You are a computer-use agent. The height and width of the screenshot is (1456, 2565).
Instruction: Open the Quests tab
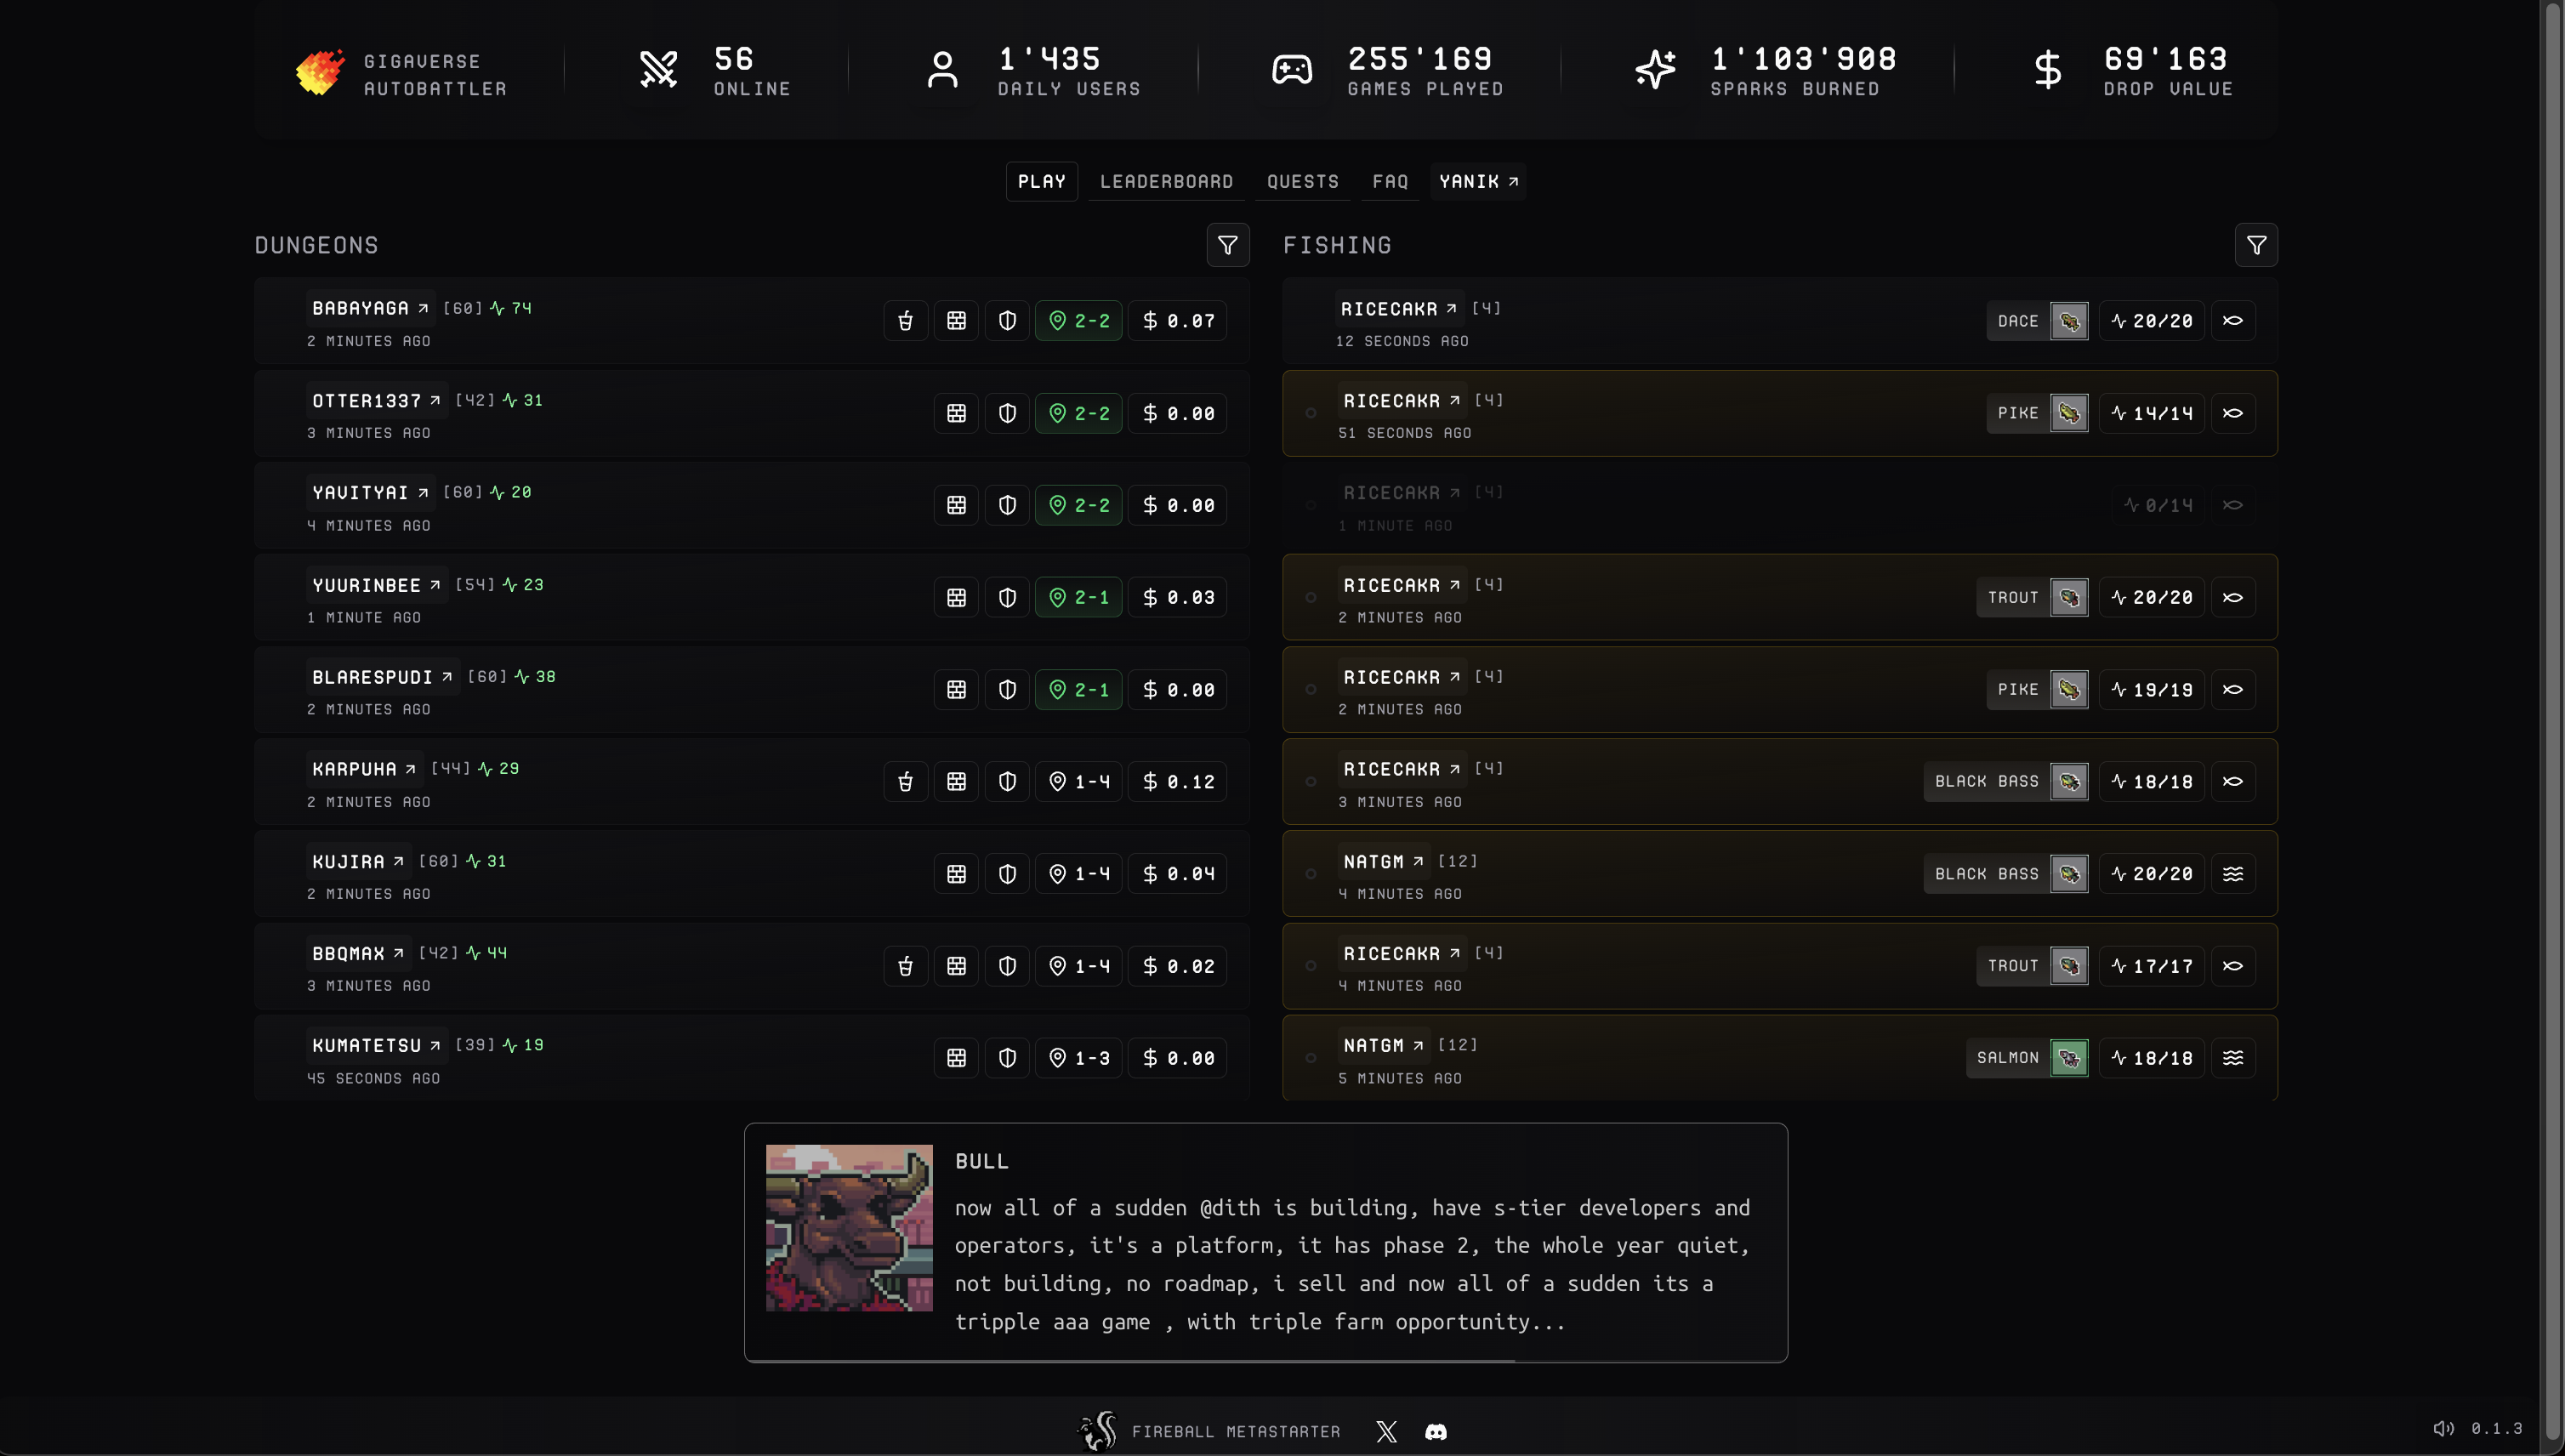pos(1302,181)
